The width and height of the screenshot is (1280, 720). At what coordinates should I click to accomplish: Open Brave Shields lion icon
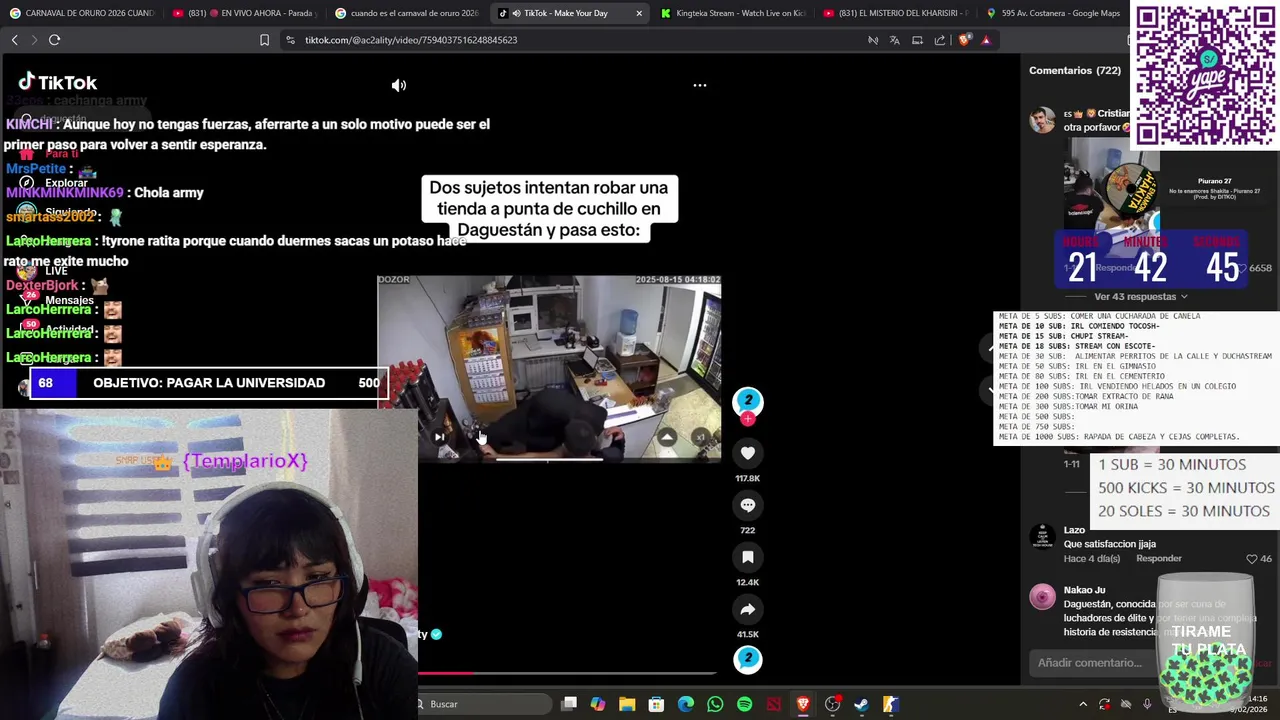click(x=964, y=40)
